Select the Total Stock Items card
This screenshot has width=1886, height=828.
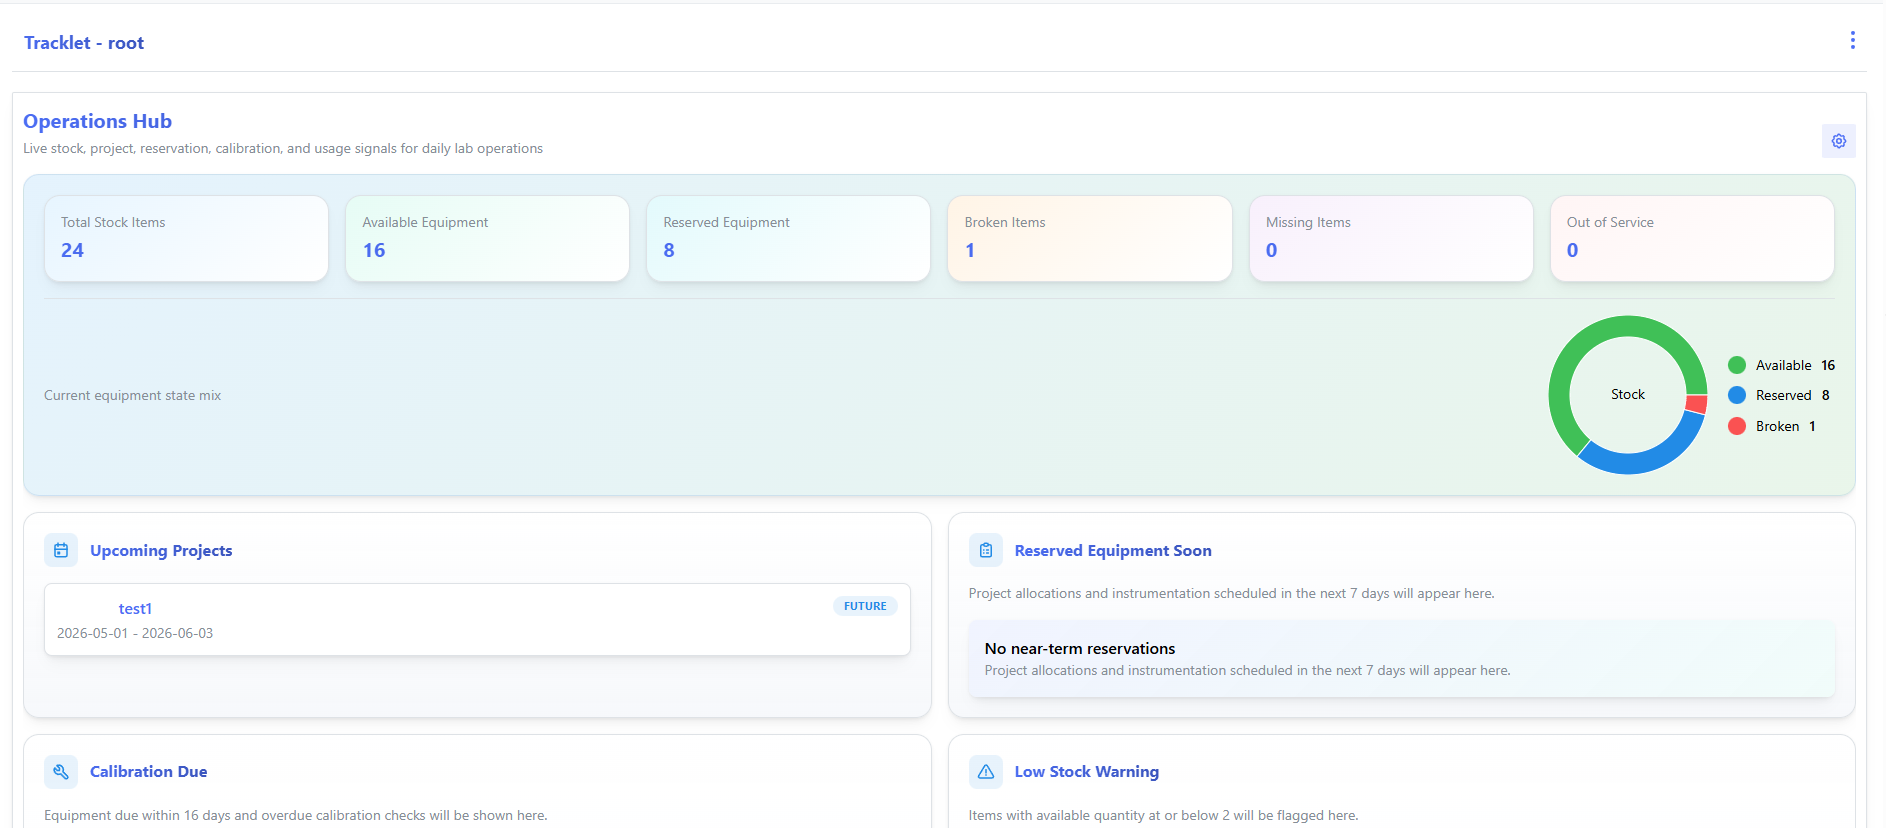[186, 238]
